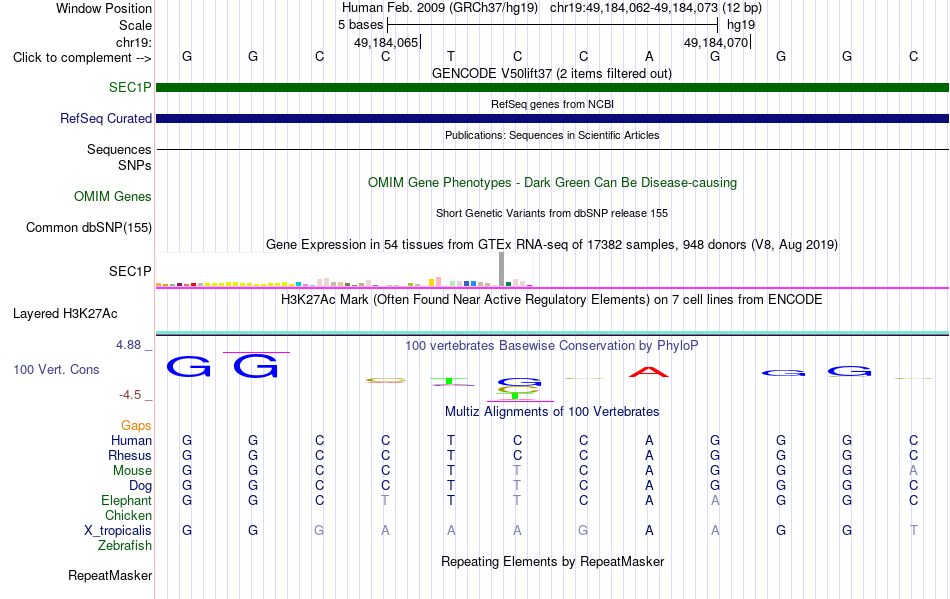Click the T base in the complement row

pos(451,56)
